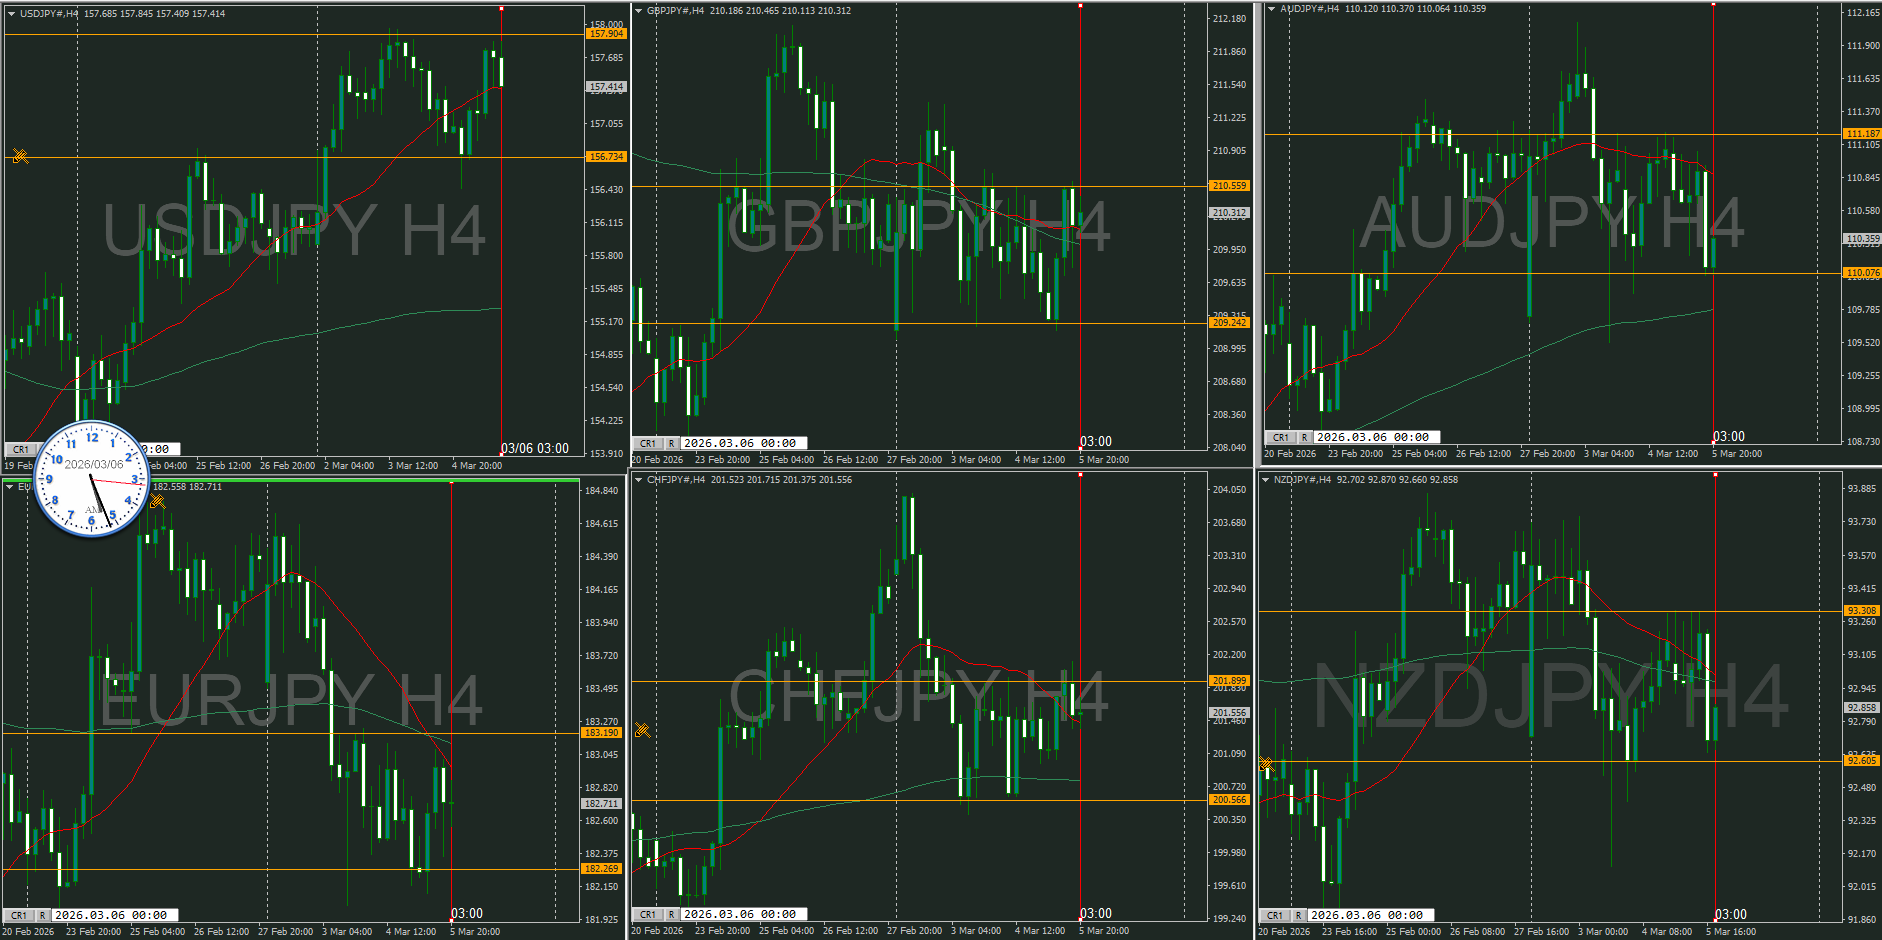Screen dimensions: 1882x940
Task: Select red line top handle on CHFJPY chart
Action: click(x=1080, y=475)
